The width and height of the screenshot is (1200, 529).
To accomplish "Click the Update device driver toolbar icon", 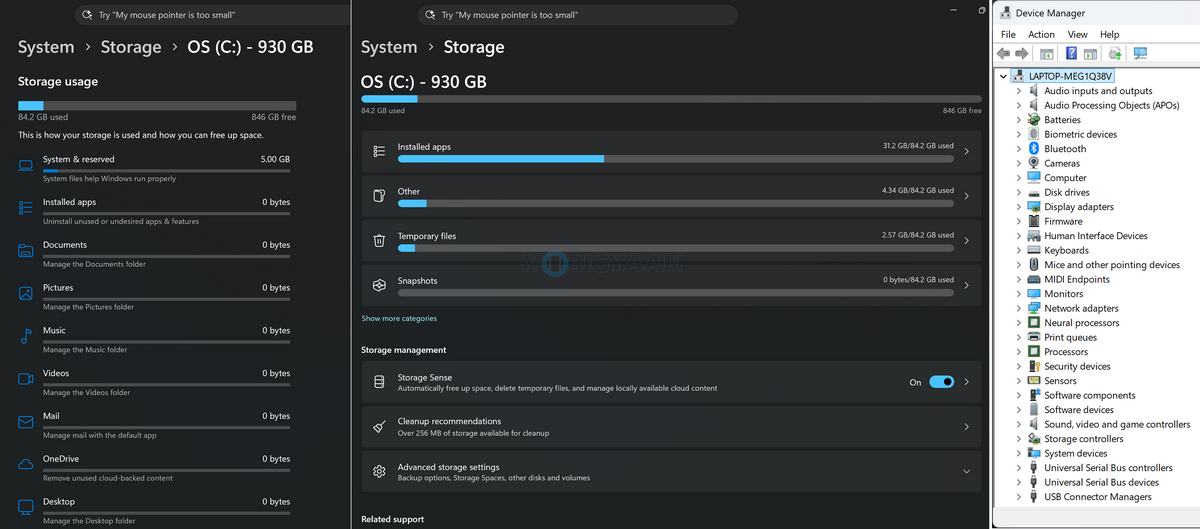I will pos(1115,53).
